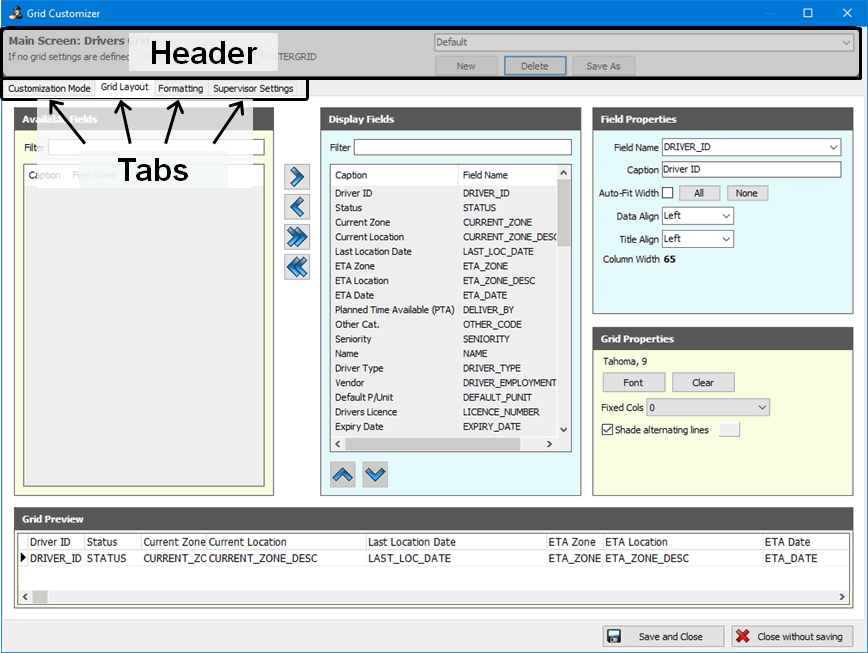
Task: Move selected field down with down arrow
Action: point(375,474)
